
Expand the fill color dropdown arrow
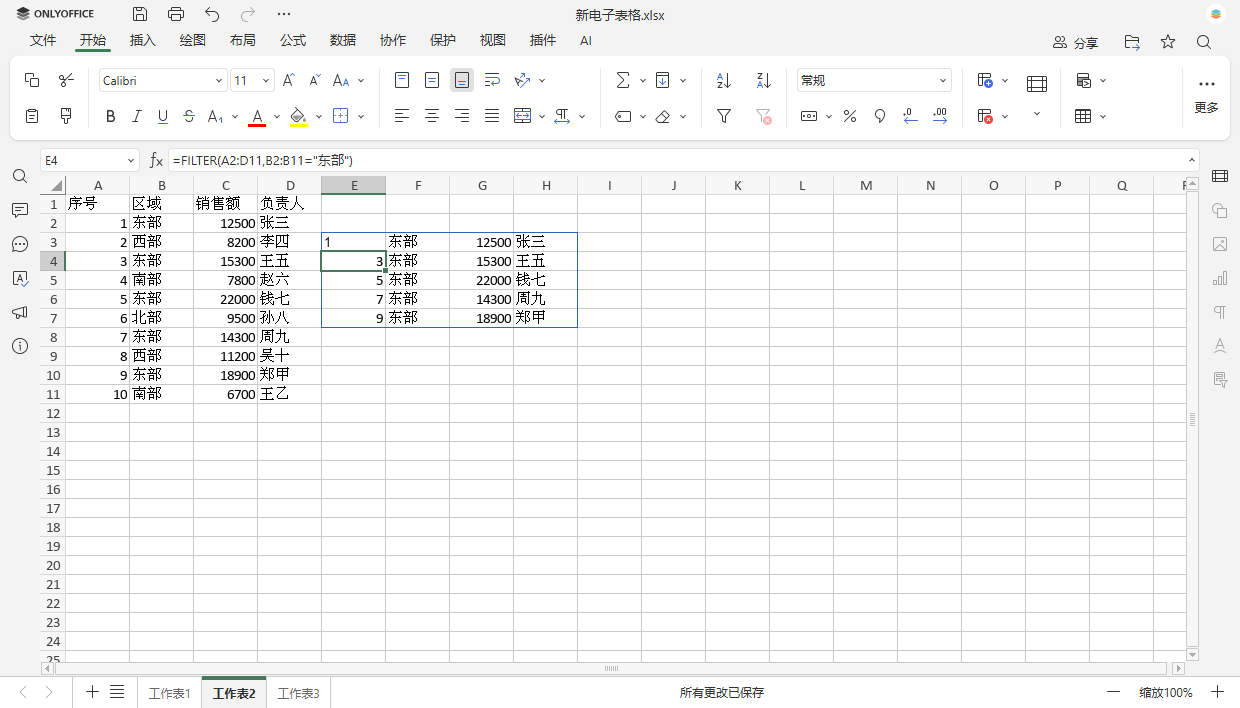click(x=318, y=116)
